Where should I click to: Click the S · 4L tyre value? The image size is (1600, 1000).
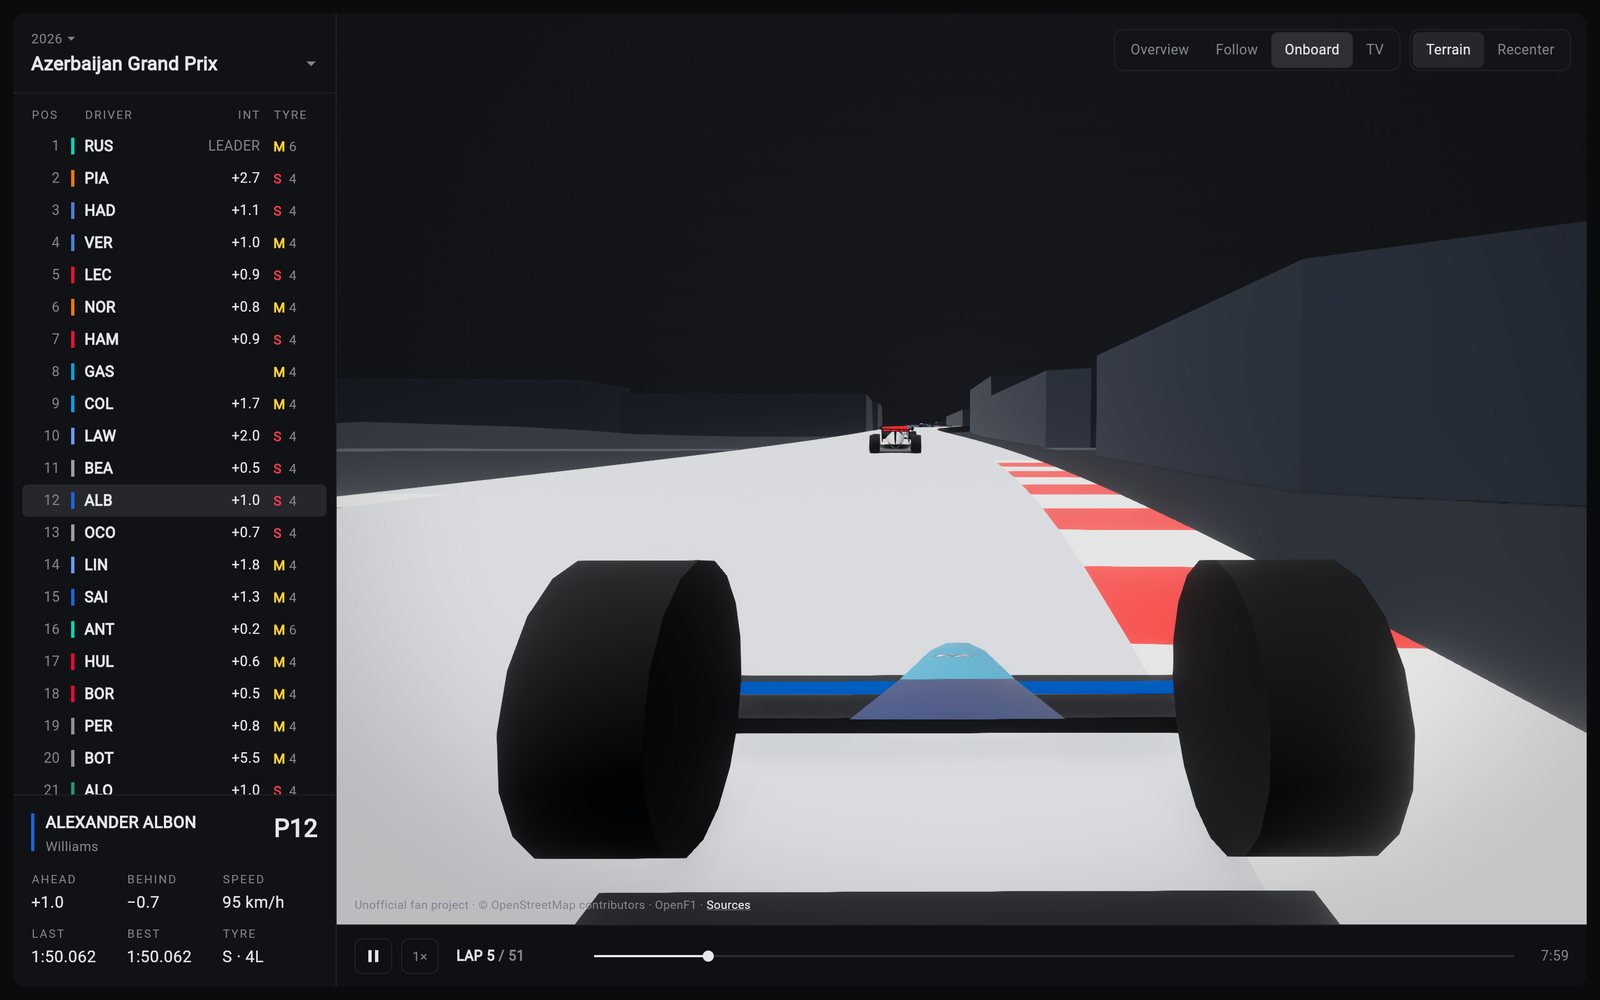[243, 957]
